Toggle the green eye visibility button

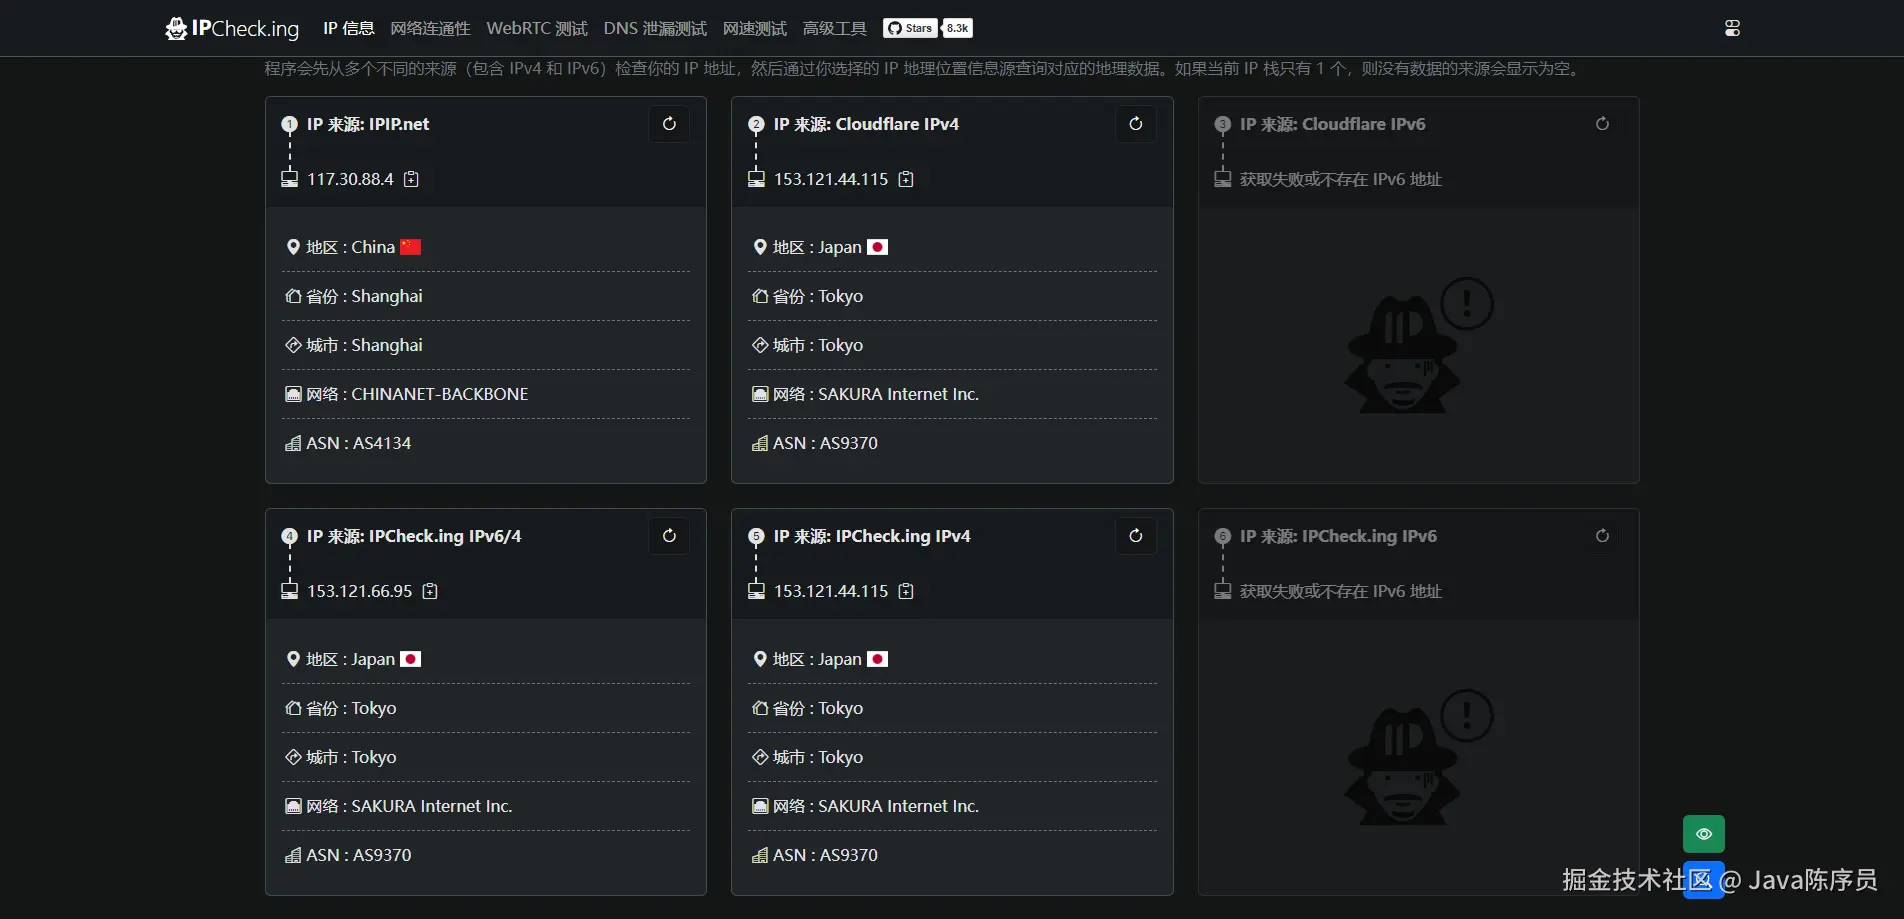[1704, 834]
